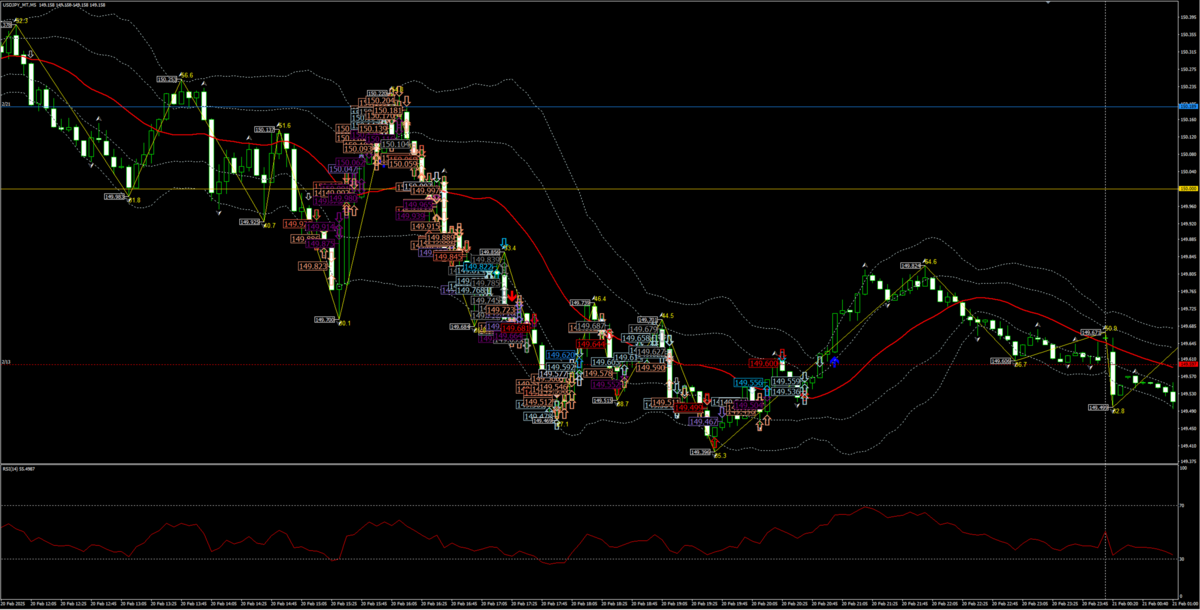1200x610 pixels.
Task: Click the zigzag value 46.4
Action: click(x=600, y=298)
